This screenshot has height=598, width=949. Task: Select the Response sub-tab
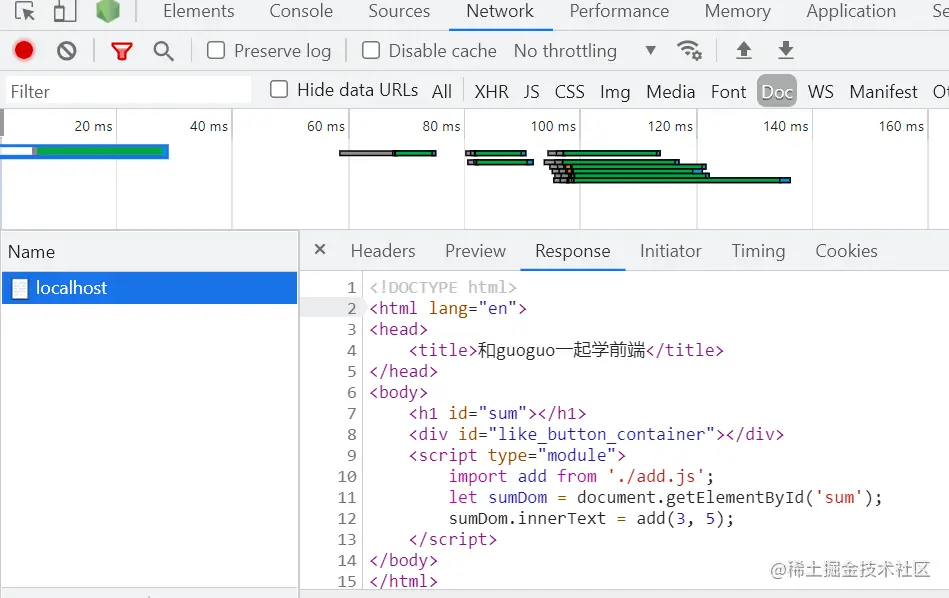(573, 251)
